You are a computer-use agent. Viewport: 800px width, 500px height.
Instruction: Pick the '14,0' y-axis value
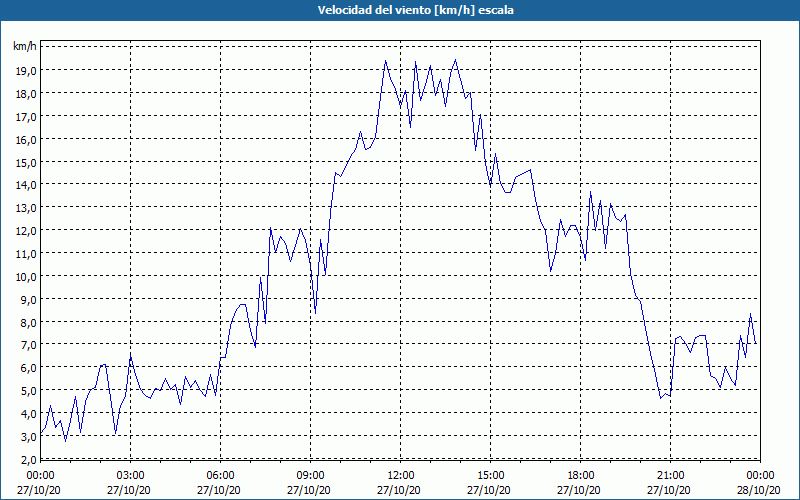click(26, 185)
